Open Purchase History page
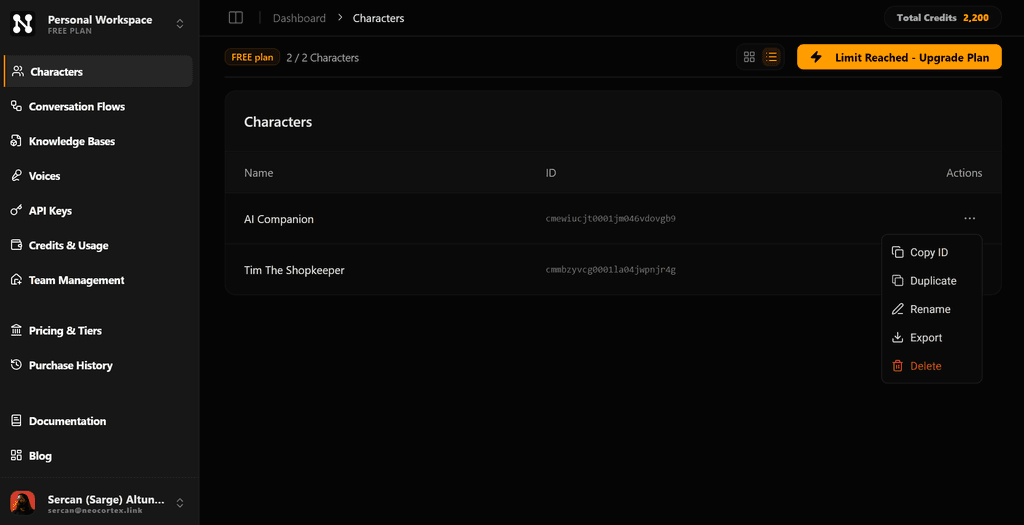The image size is (1024, 525). click(x=70, y=366)
